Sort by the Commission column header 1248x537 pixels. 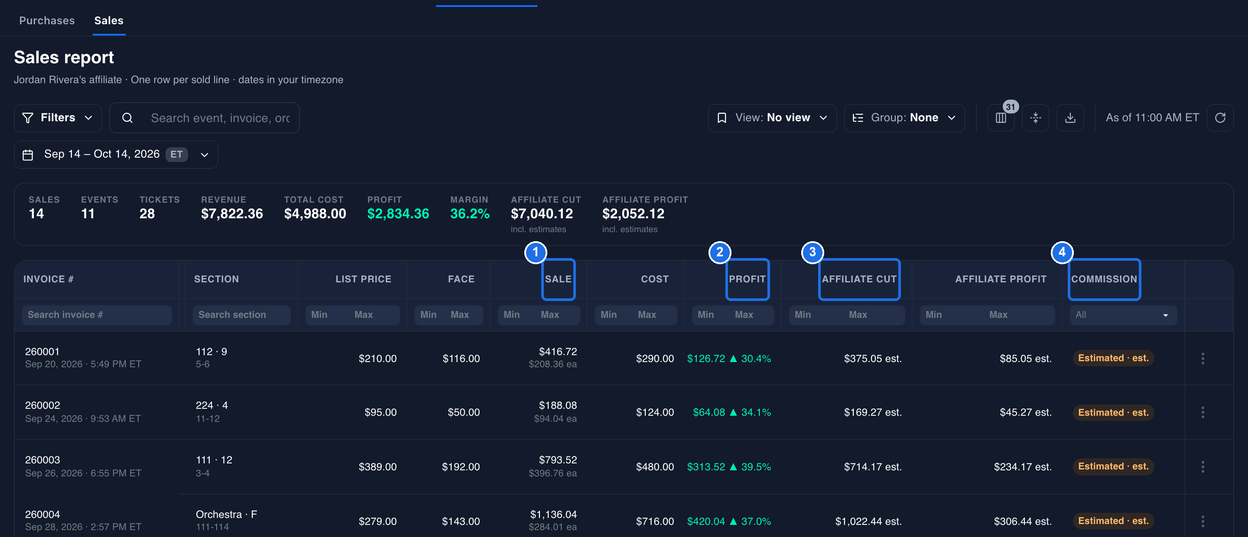1104,279
